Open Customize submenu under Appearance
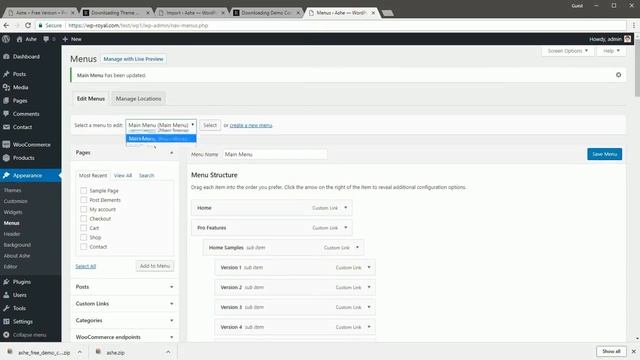Screen dimensions: 640x360 [x=16, y=201]
